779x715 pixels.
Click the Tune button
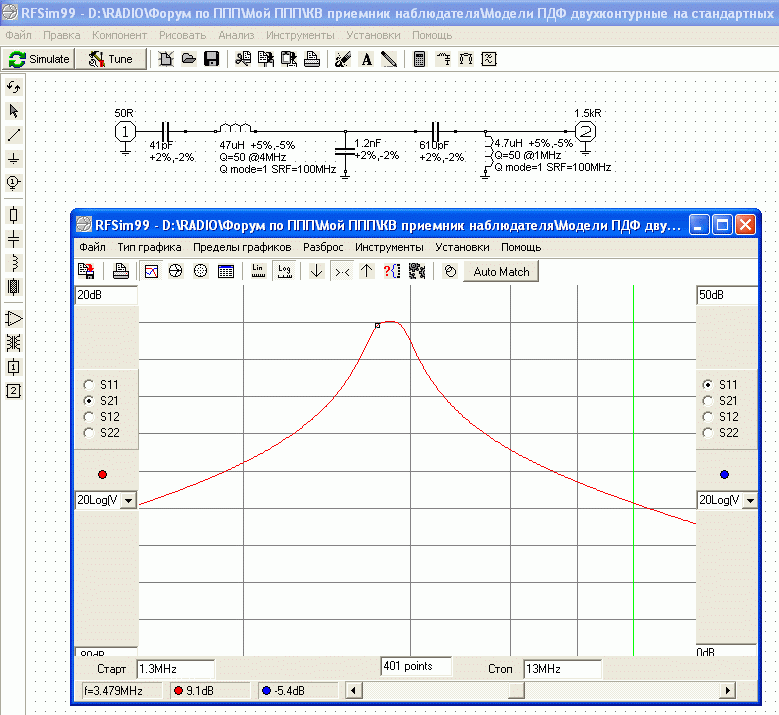coord(111,59)
